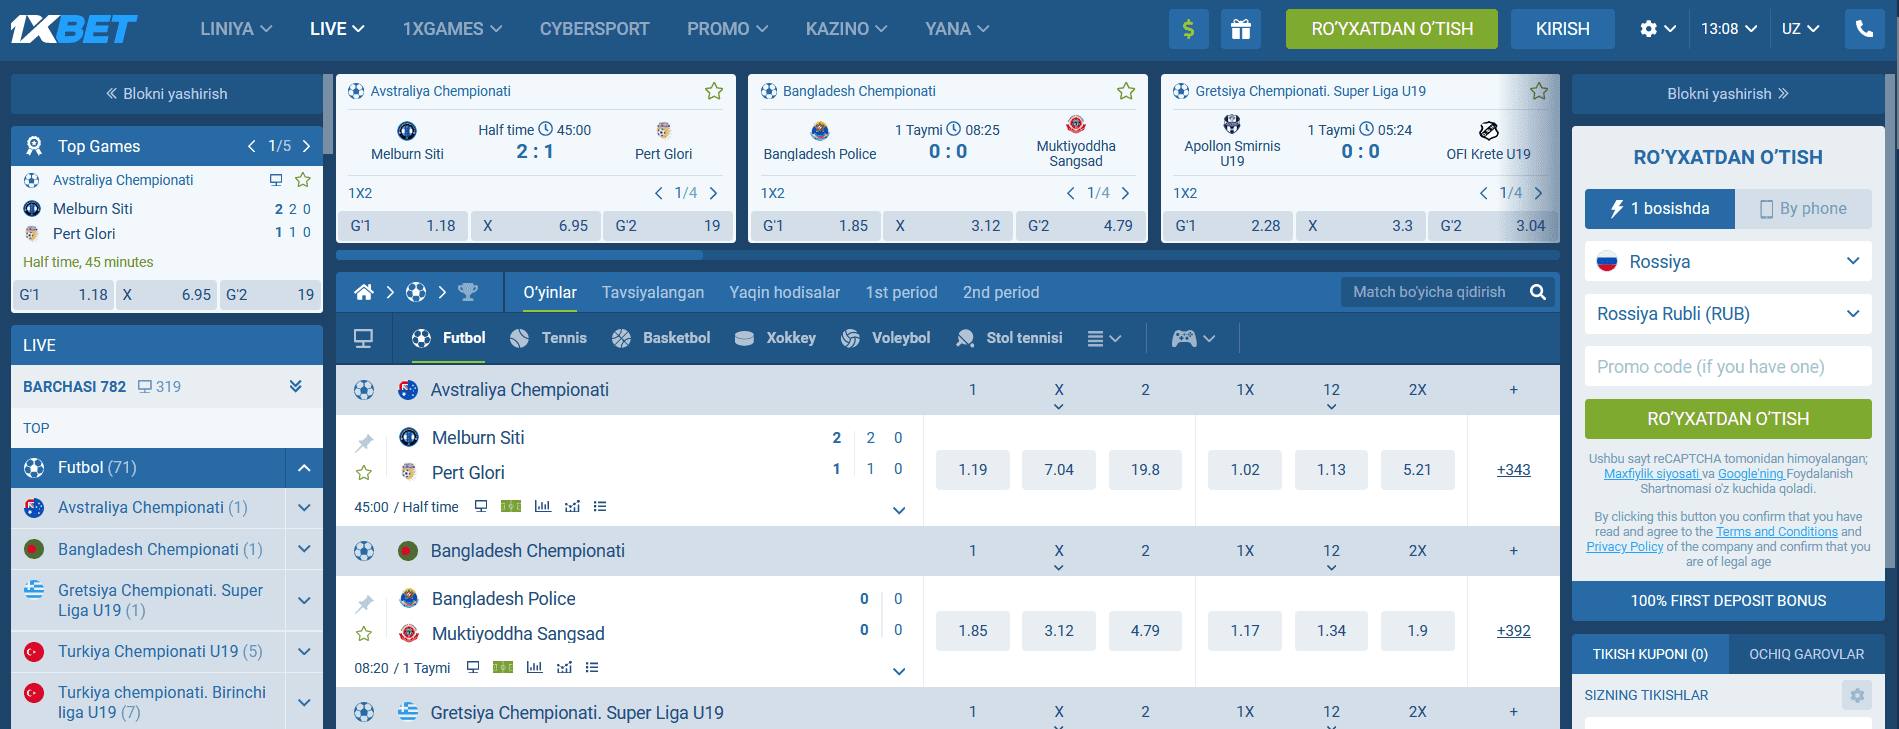Pin the Melburn Siti match
Viewport: 1899px width, 729px height.
[x=364, y=442]
